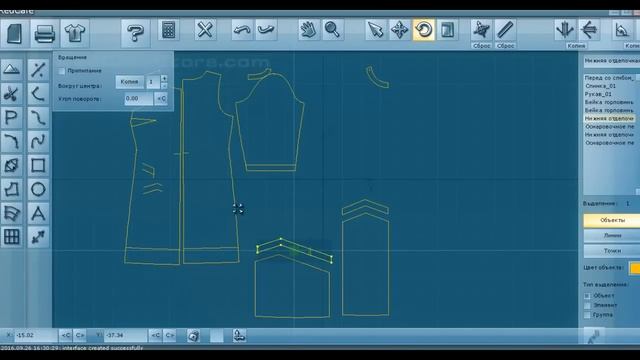Select the diagonal double-arrow scale tool
Image resolution: width=640 pixels, height=360 pixels.
click(38, 237)
